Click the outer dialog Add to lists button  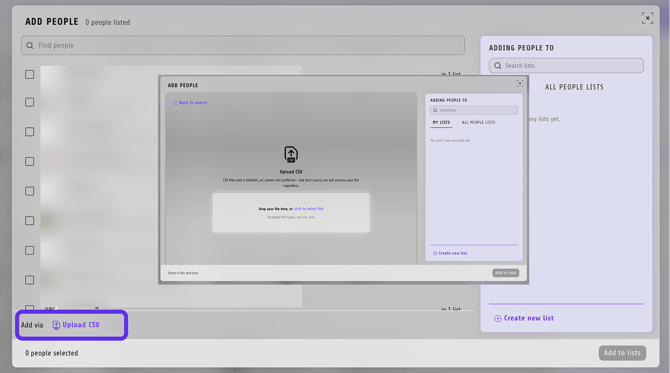tap(622, 353)
